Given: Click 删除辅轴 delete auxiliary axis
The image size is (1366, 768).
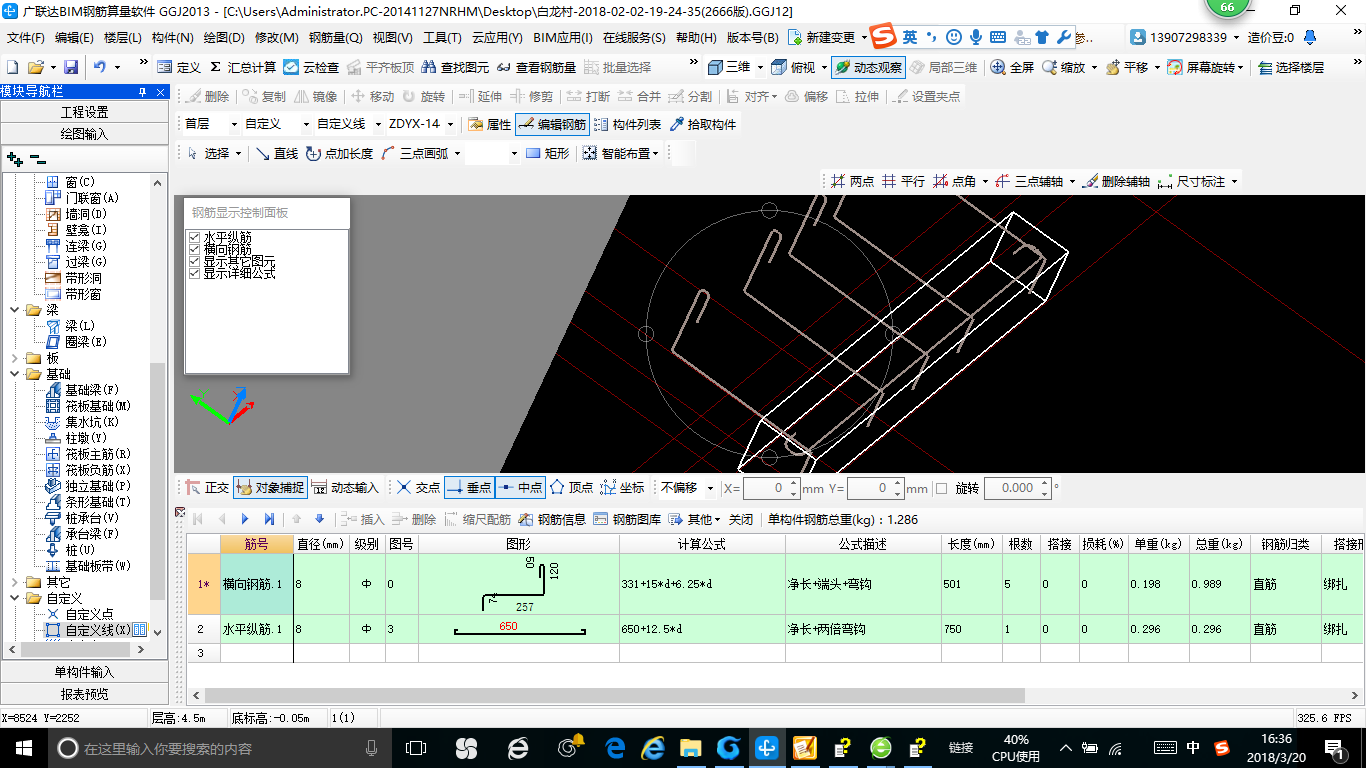Looking at the screenshot, I should coord(1116,181).
